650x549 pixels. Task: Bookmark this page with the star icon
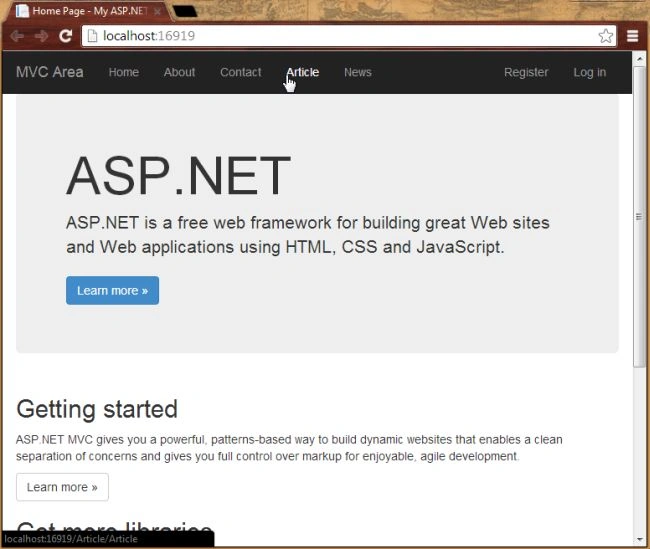(x=606, y=36)
